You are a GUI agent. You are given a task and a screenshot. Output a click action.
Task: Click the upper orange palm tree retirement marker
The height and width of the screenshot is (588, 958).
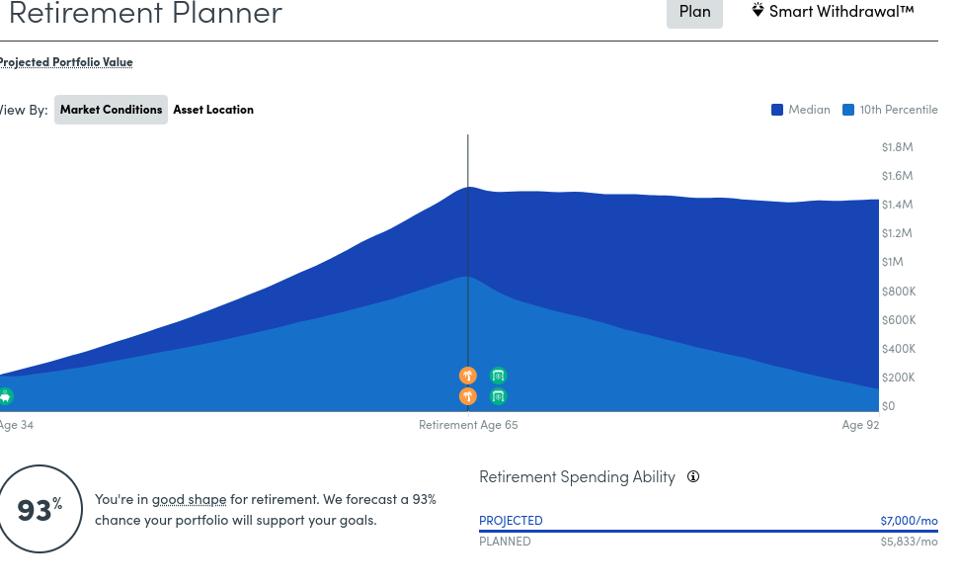[x=467, y=376]
